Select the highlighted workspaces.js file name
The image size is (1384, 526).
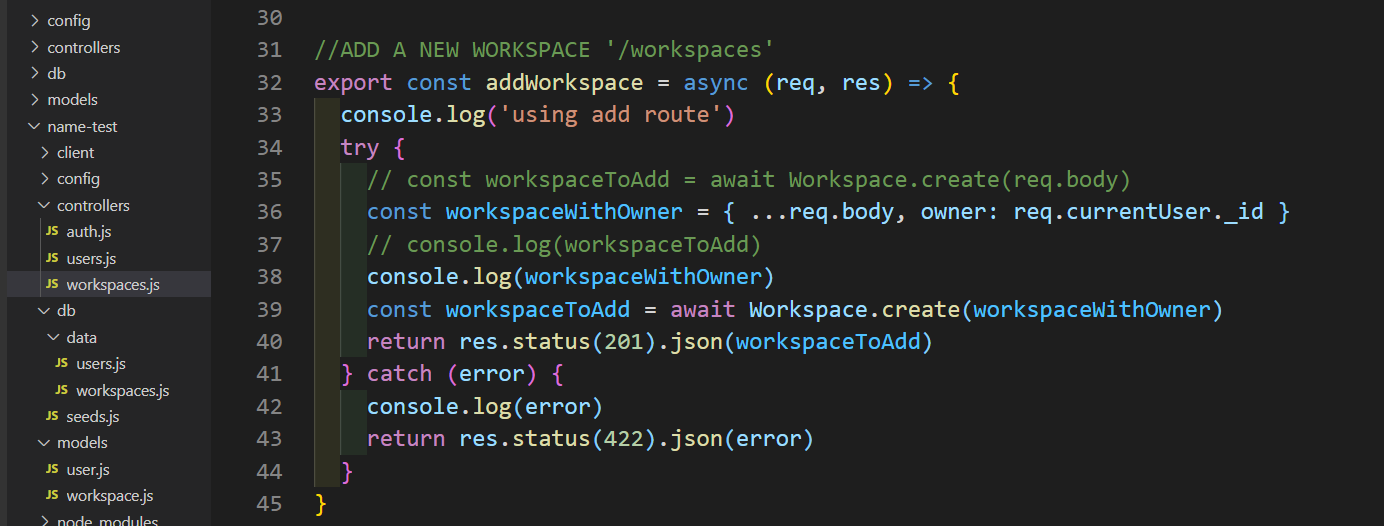[x=113, y=285]
